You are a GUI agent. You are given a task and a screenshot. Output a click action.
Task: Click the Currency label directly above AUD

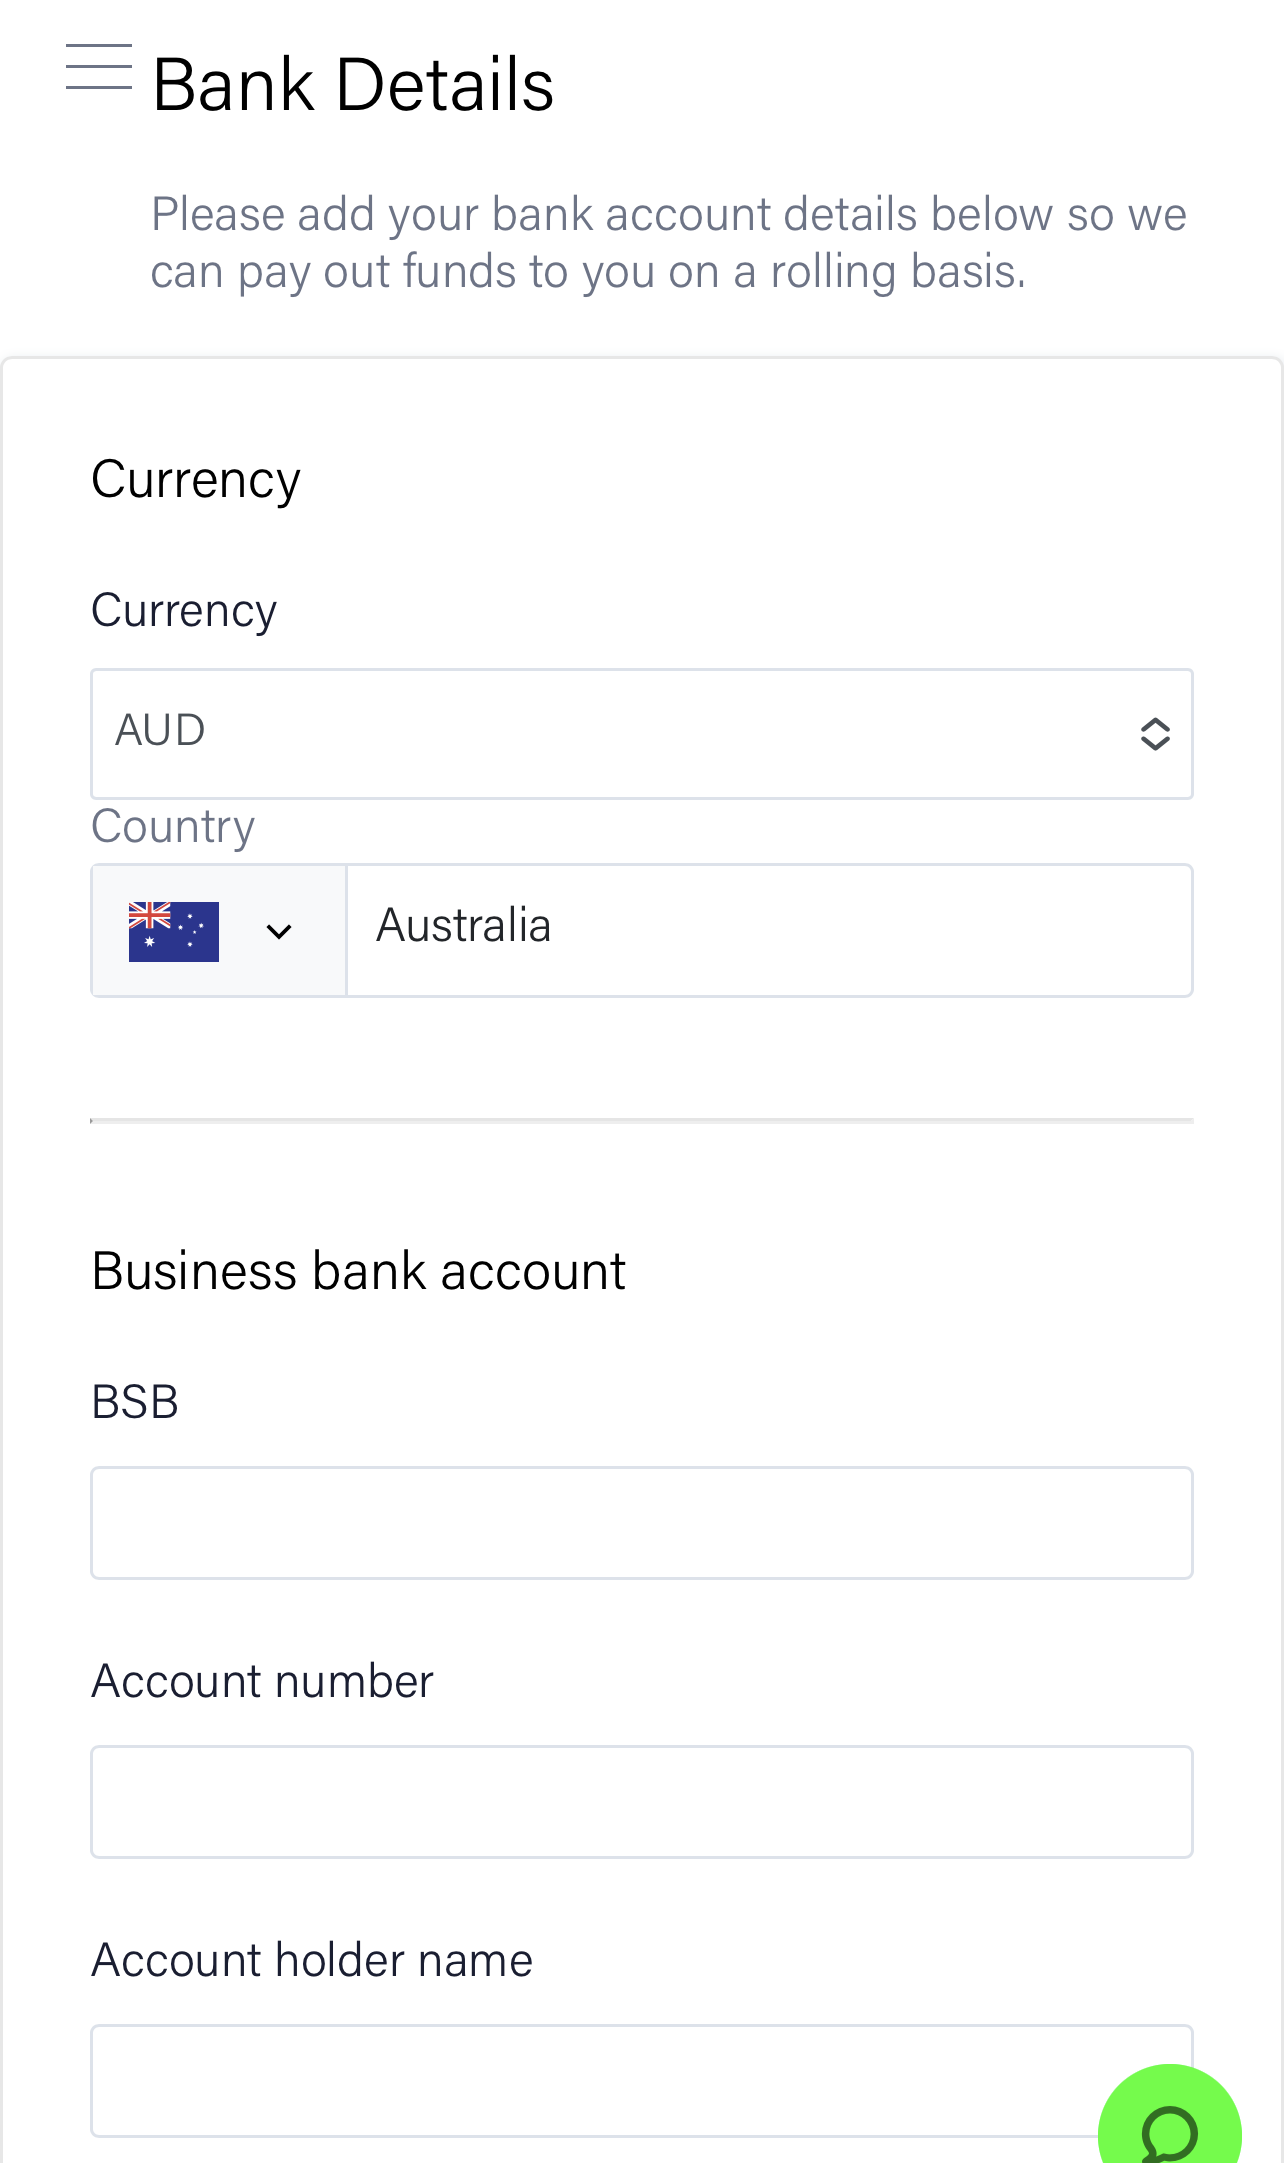coord(184,610)
